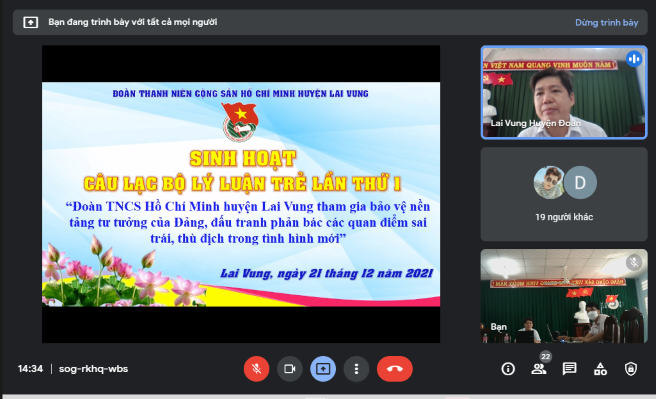The image size is (656, 399).
Task: Select your own "Bạn" video tile
Action: click(x=564, y=296)
